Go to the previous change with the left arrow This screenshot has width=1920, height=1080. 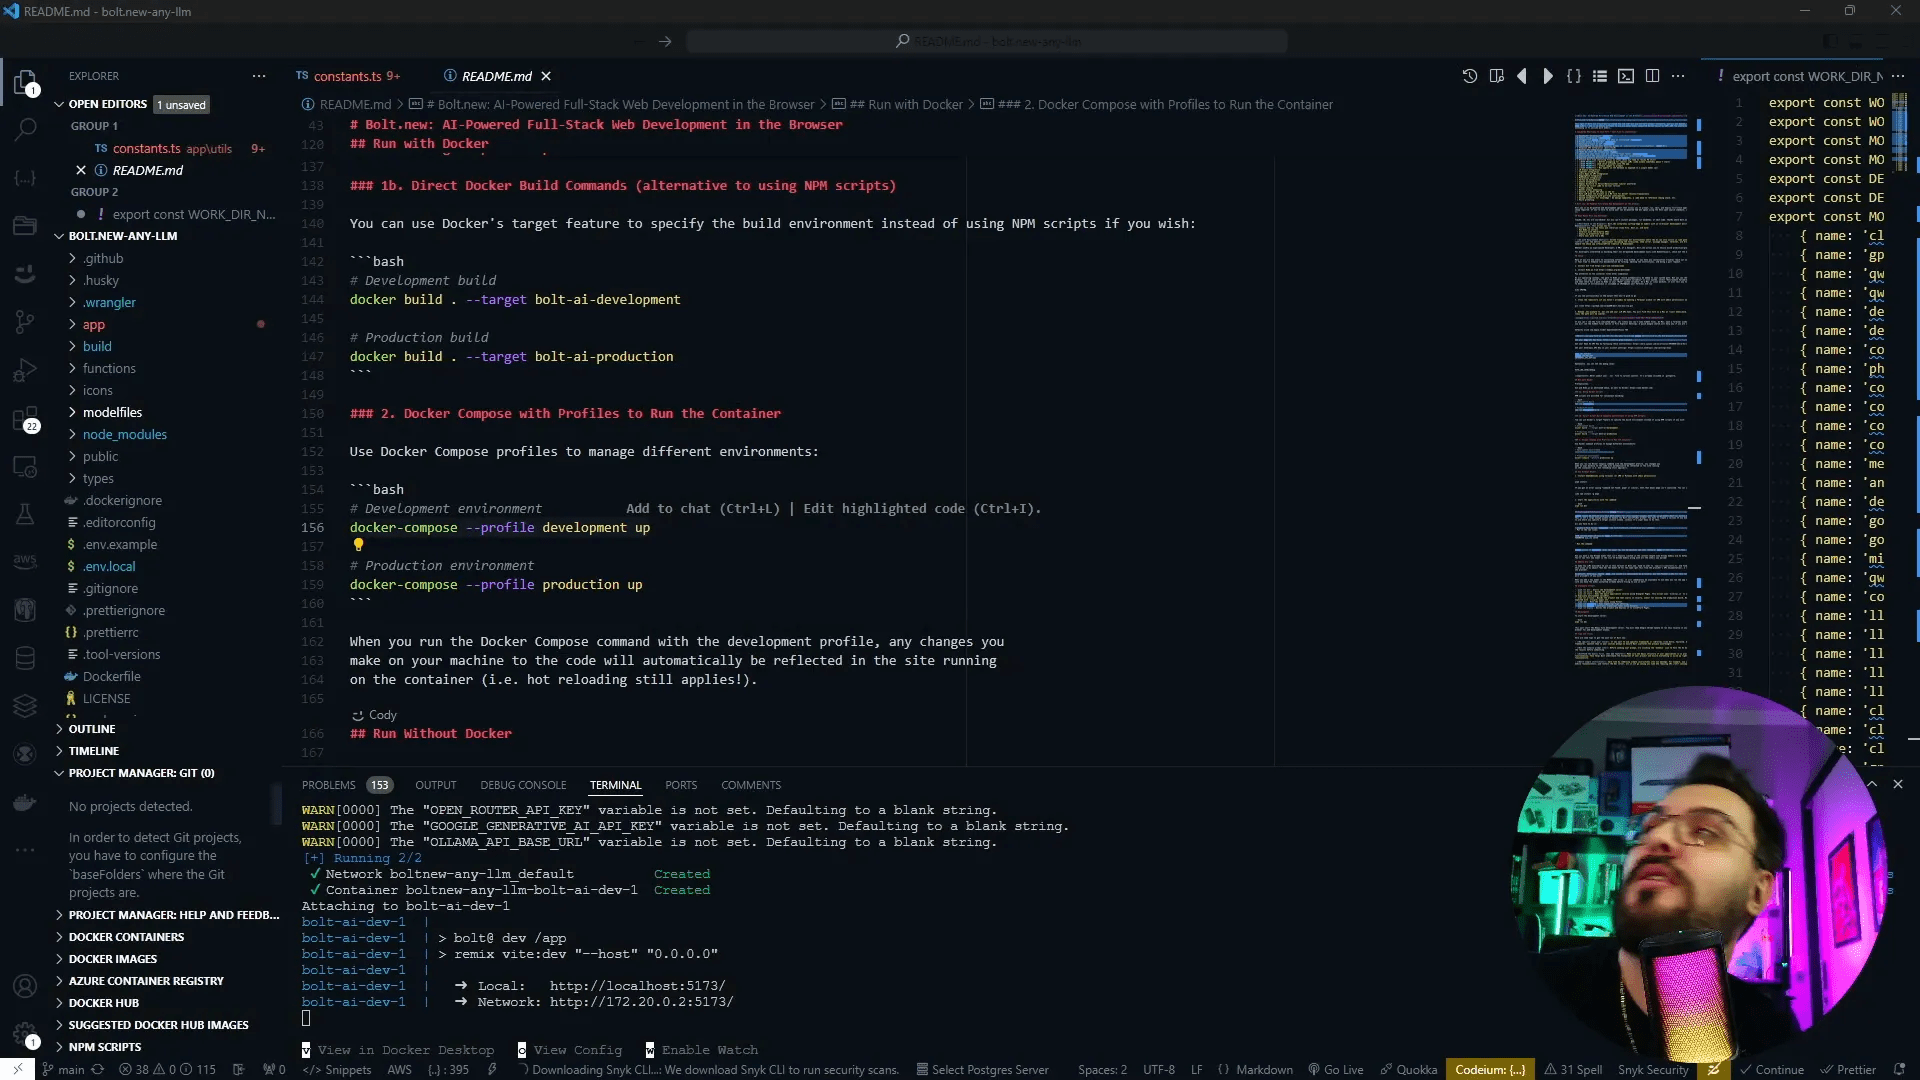pos(1522,76)
